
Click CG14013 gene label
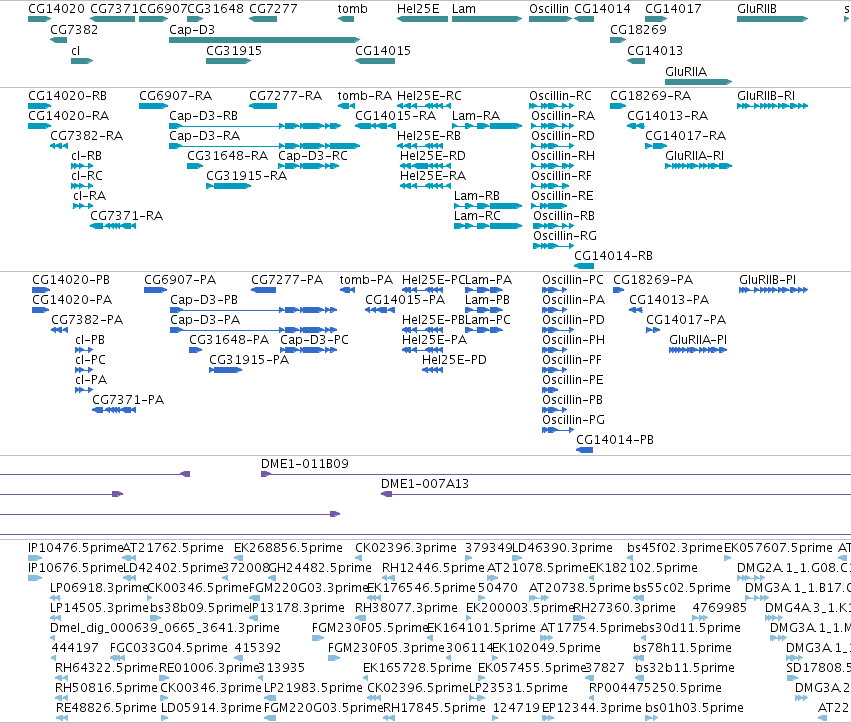click(x=655, y=50)
